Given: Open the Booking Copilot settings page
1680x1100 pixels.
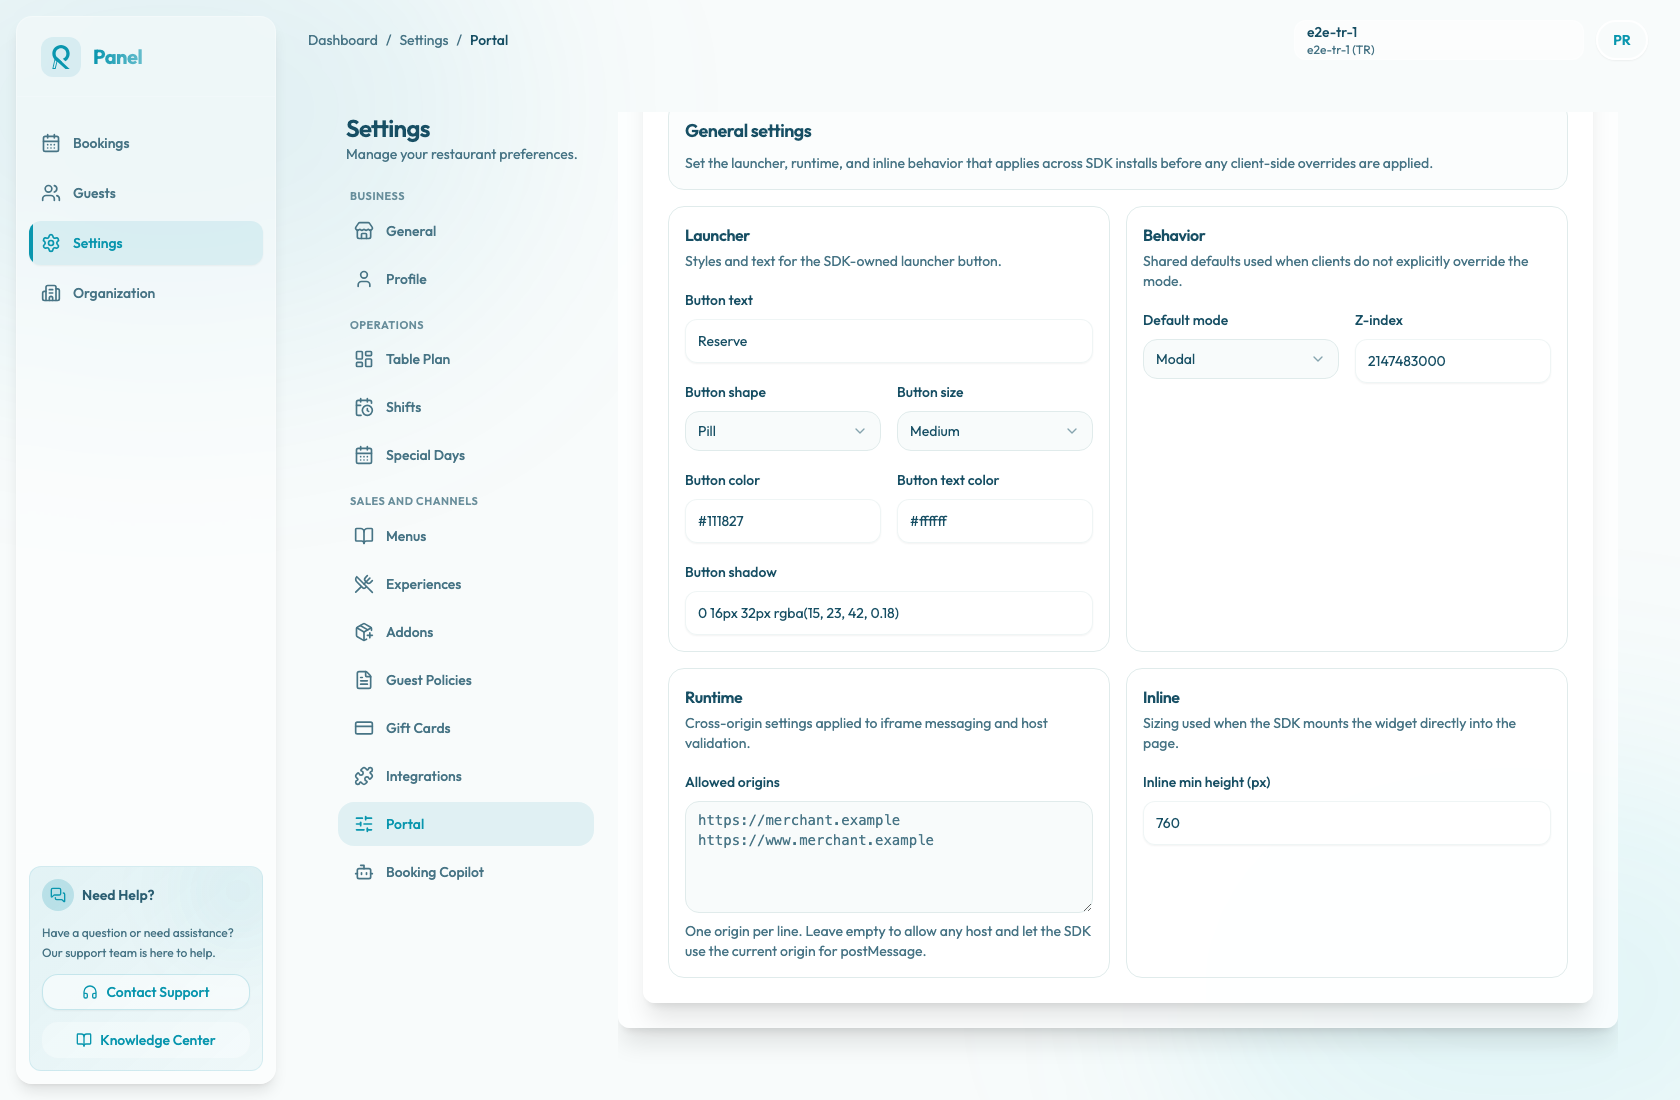Looking at the screenshot, I should pos(466,872).
